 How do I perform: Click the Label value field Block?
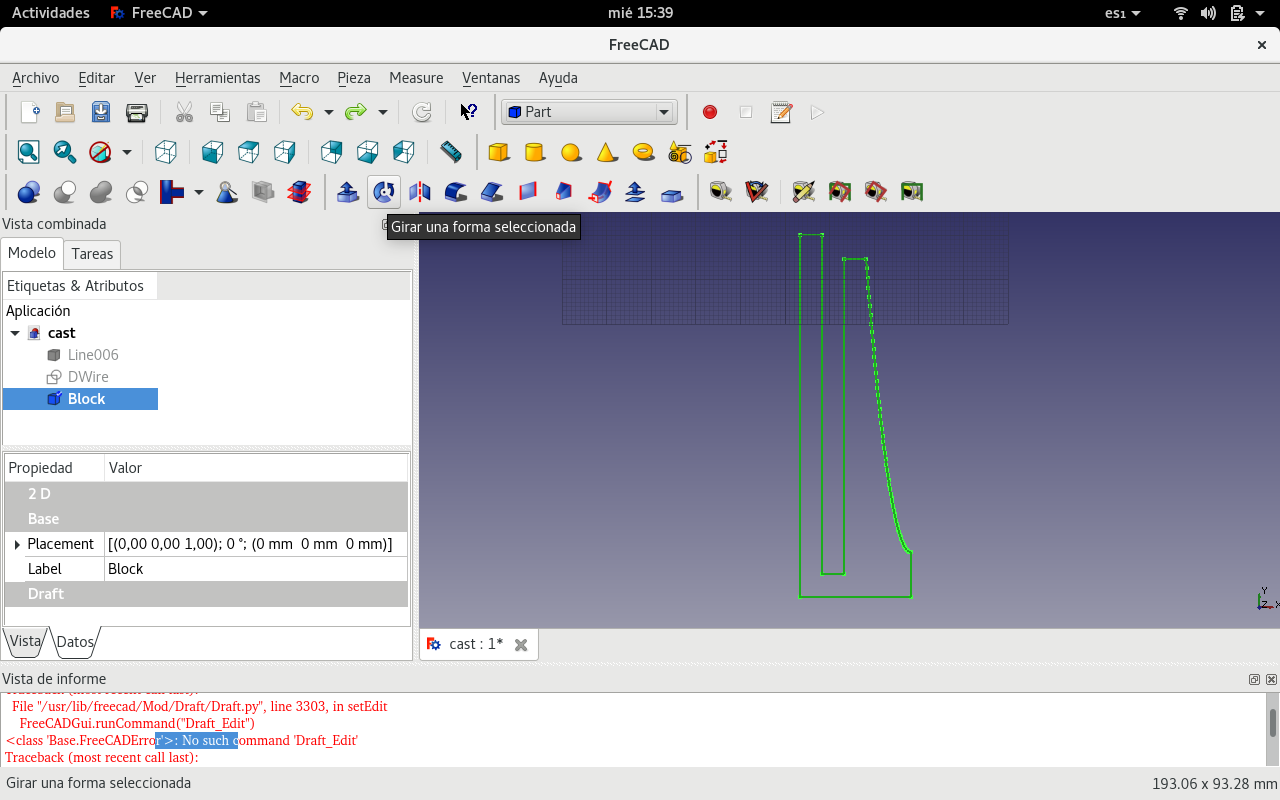256,569
